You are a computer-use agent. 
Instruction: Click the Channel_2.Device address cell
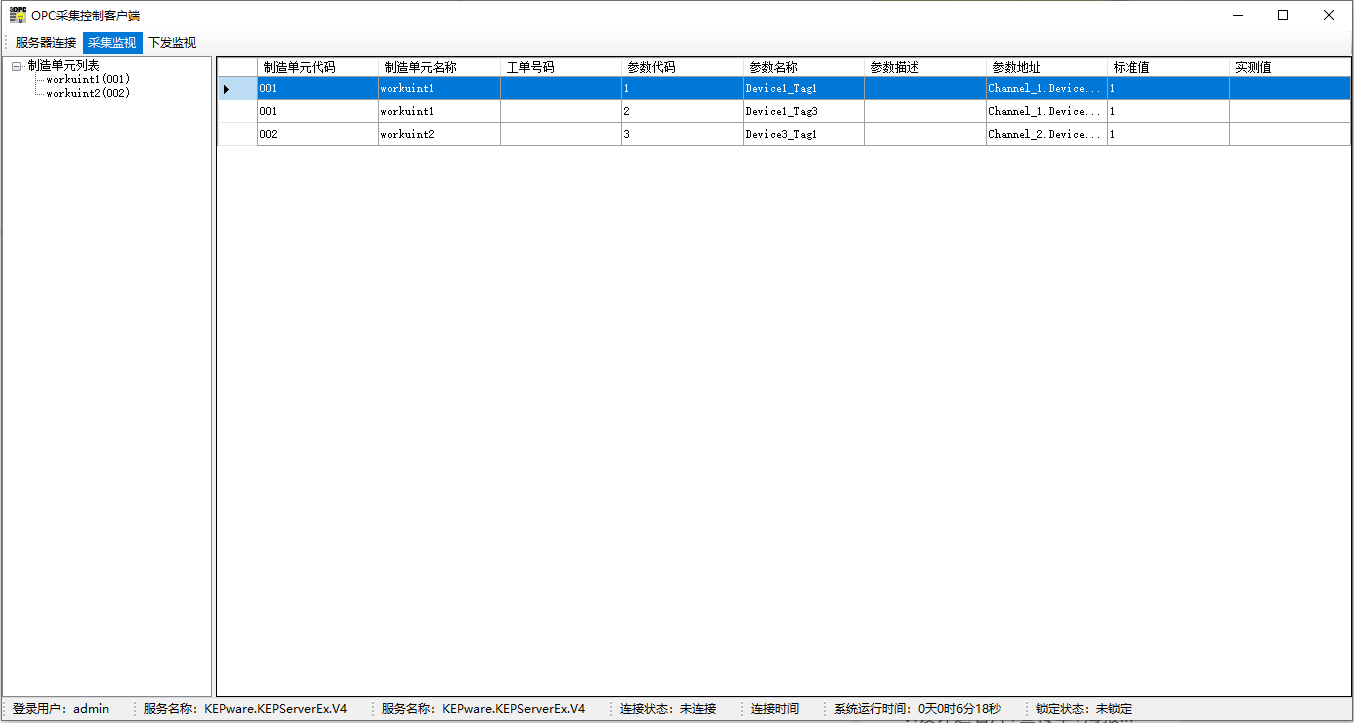[x=1047, y=134]
